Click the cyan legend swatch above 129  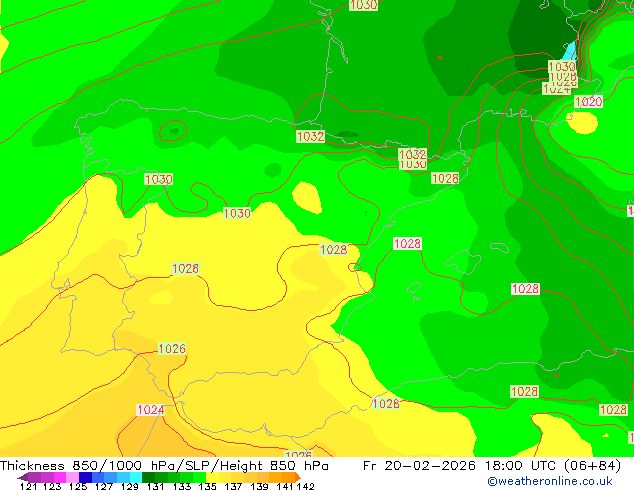(x=136, y=477)
